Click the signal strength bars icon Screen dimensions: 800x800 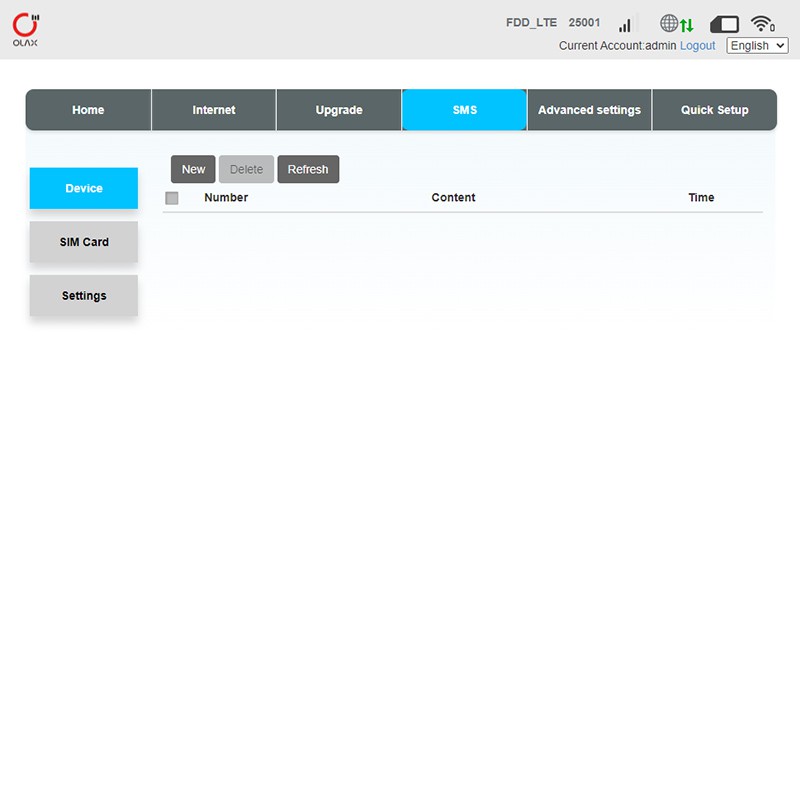626,24
